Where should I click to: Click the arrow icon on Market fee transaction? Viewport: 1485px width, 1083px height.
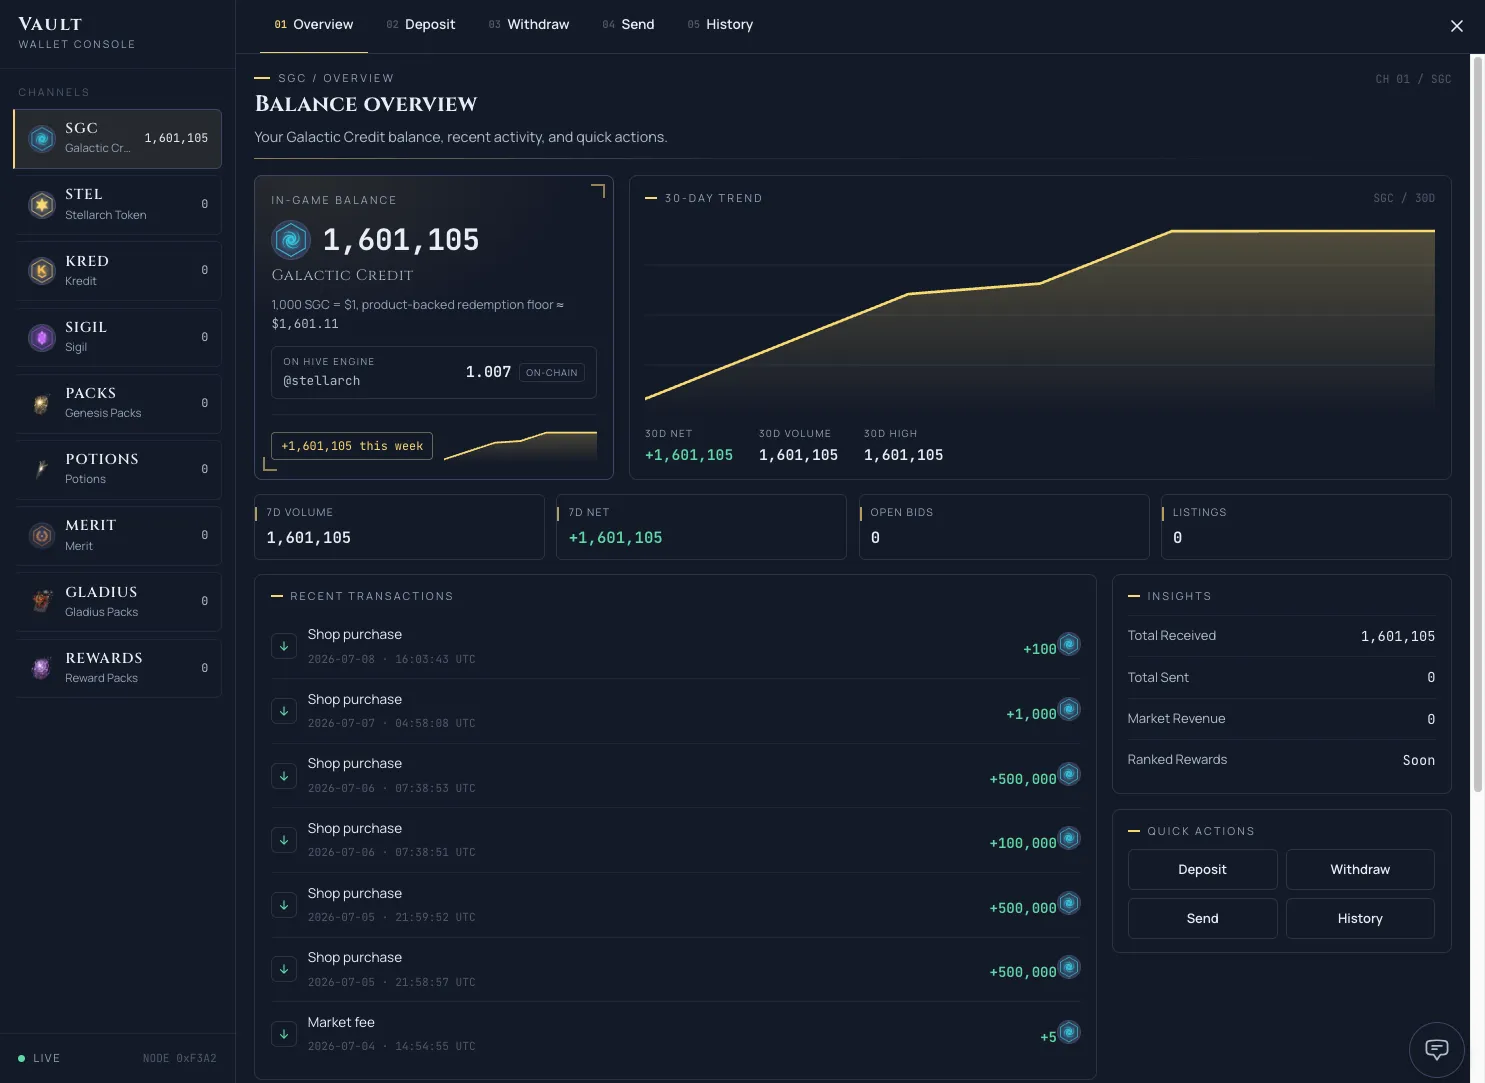pos(284,1034)
